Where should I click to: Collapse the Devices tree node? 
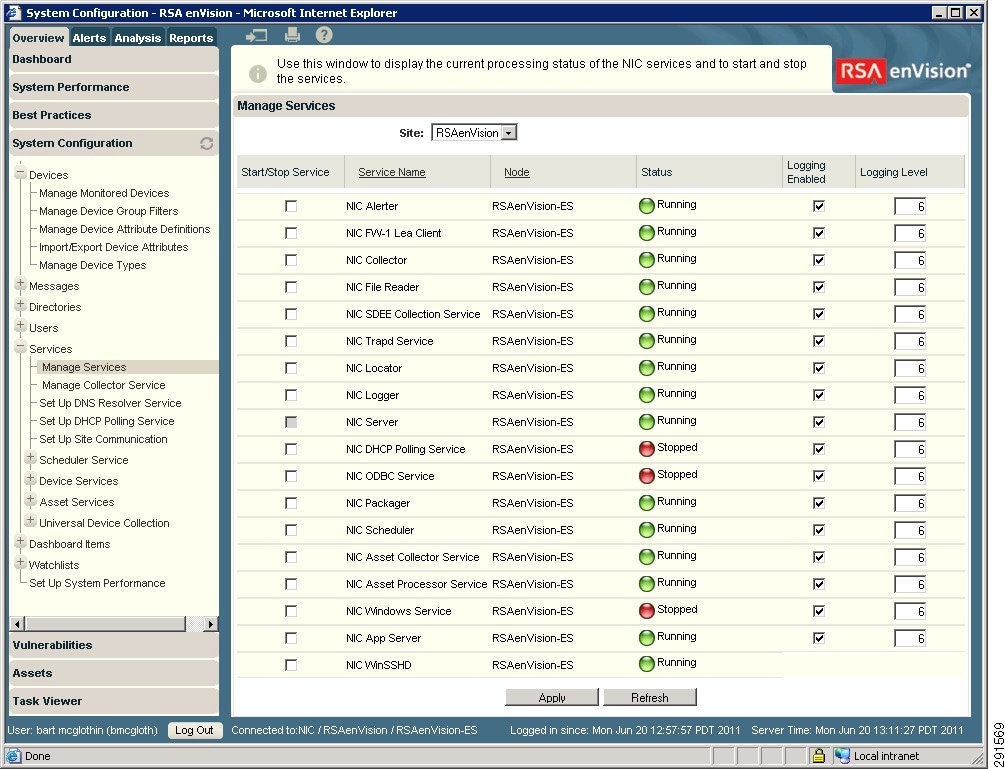(21, 172)
